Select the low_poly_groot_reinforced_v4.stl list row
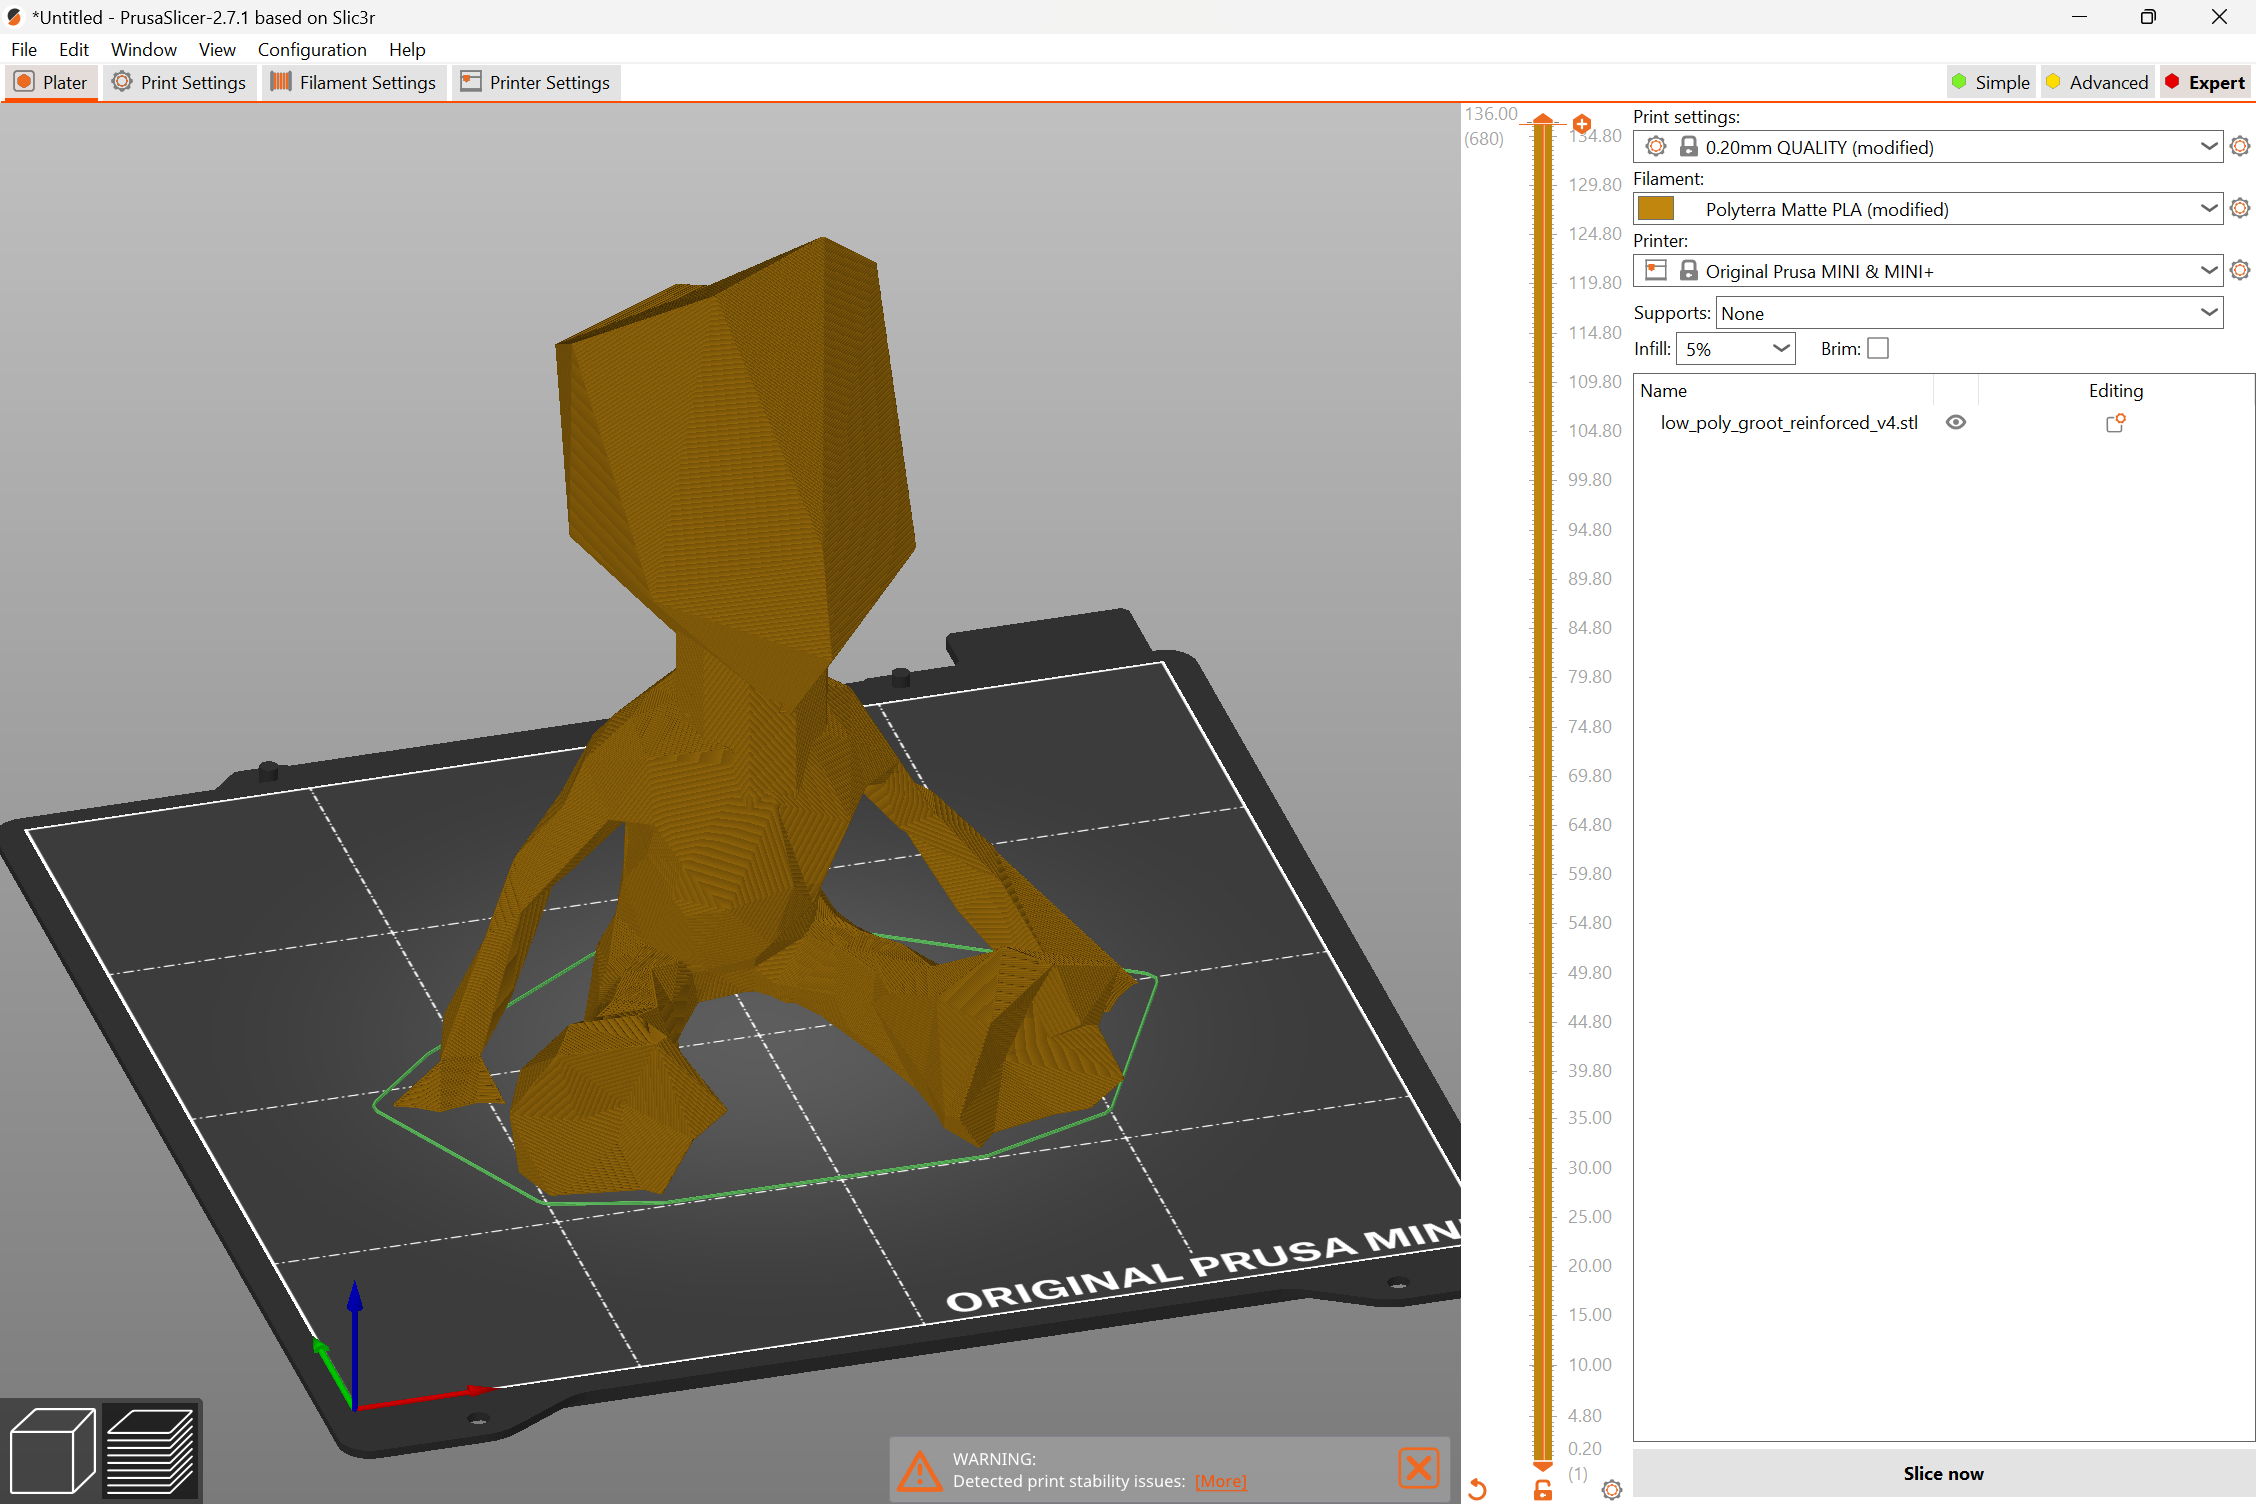This screenshot has height=1504, width=2256. (x=1943, y=423)
